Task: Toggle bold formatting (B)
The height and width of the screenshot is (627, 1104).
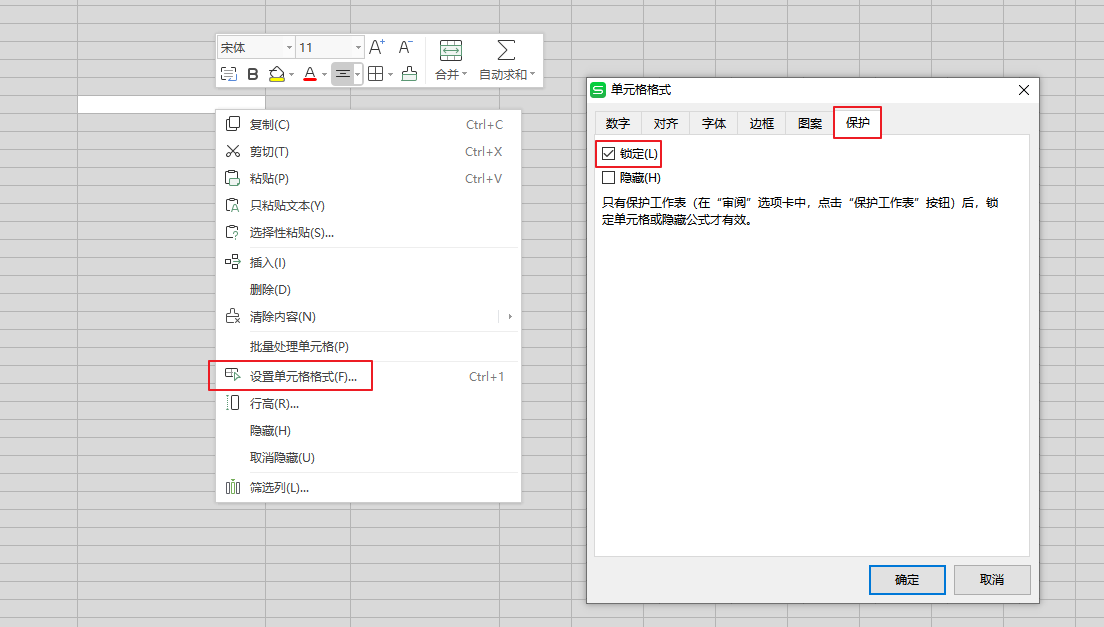Action: [253, 74]
